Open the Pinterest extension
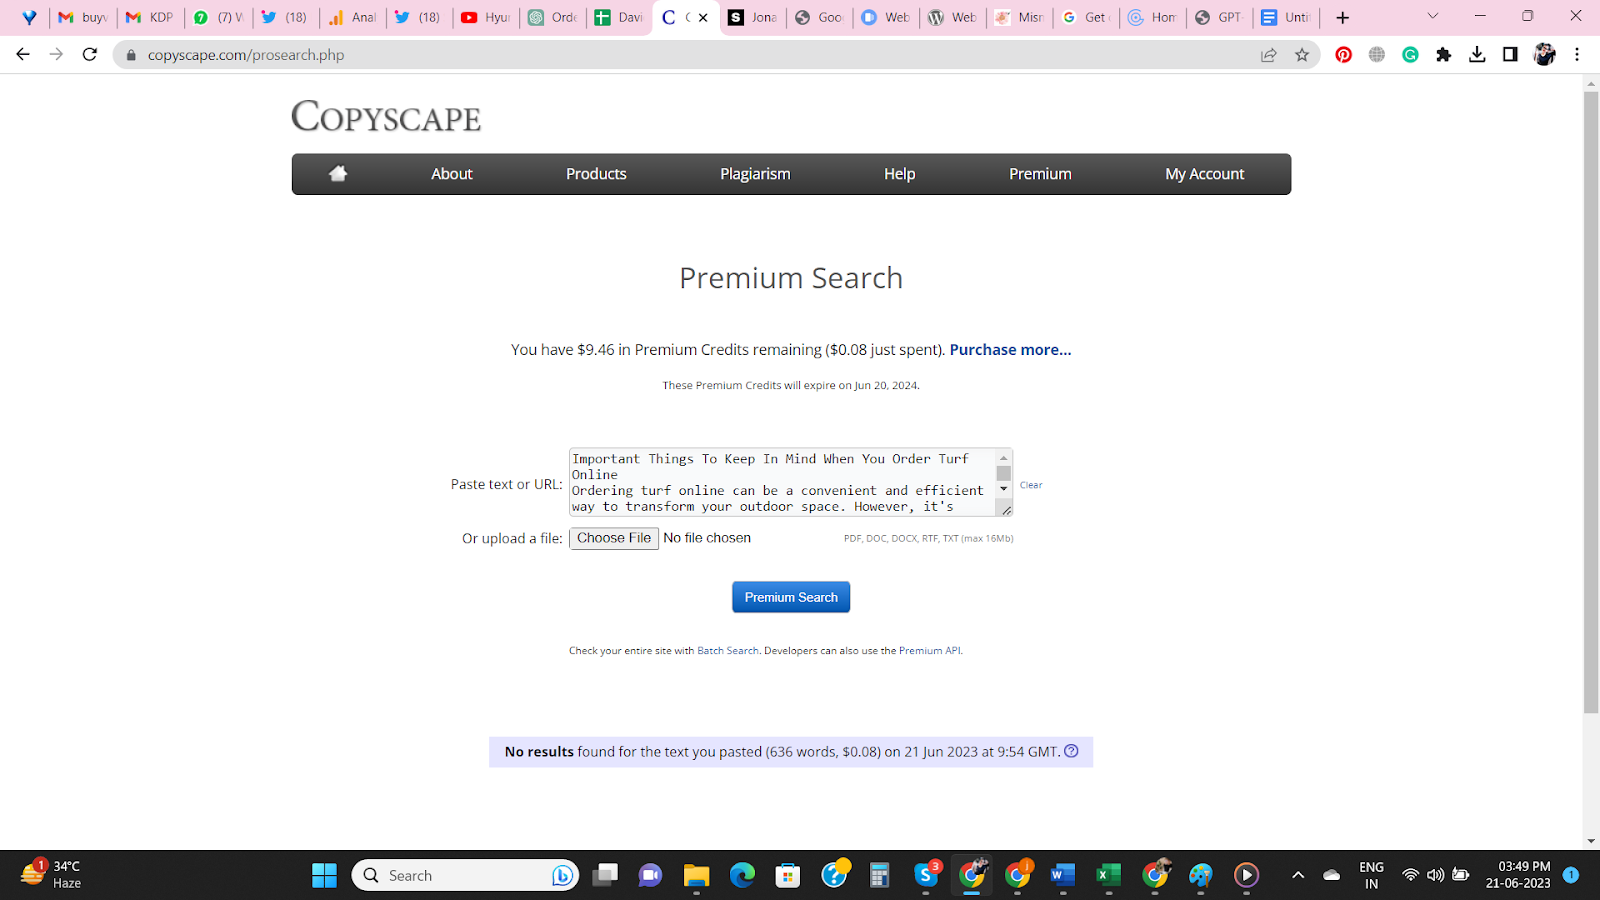1600x900 pixels. point(1343,55)
